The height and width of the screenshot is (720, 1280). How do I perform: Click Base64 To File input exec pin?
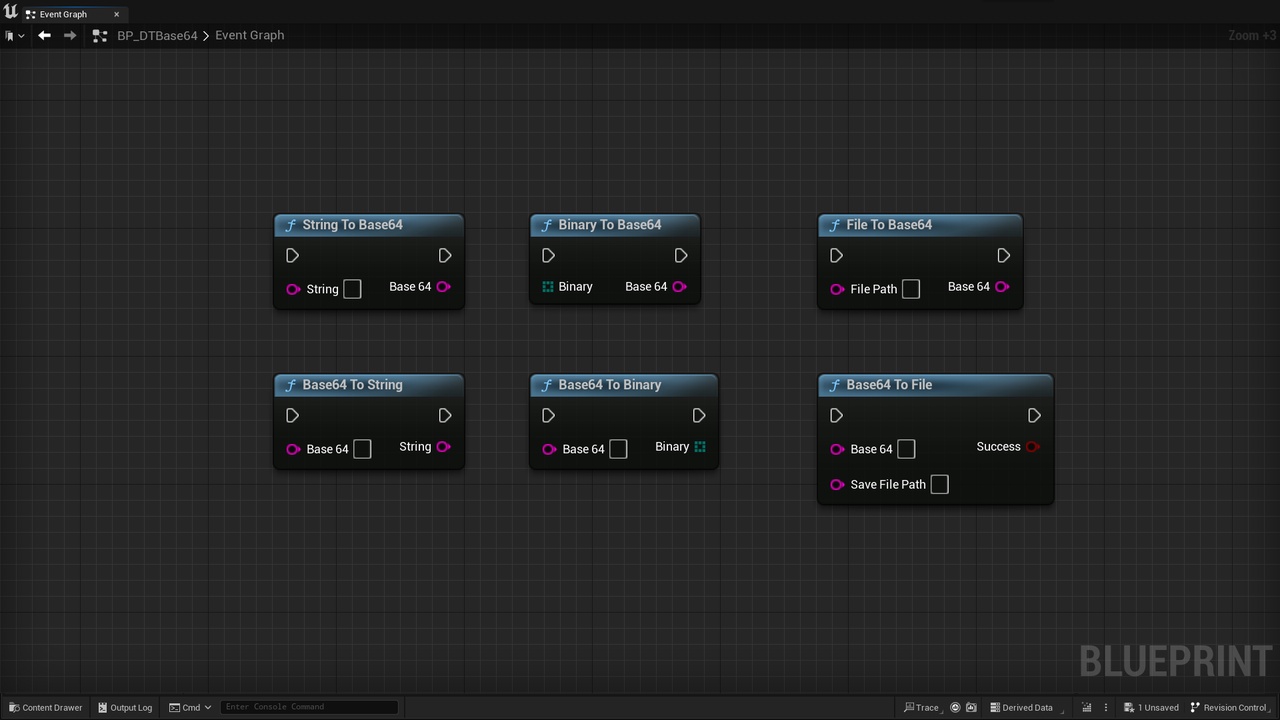click(836, 416)
